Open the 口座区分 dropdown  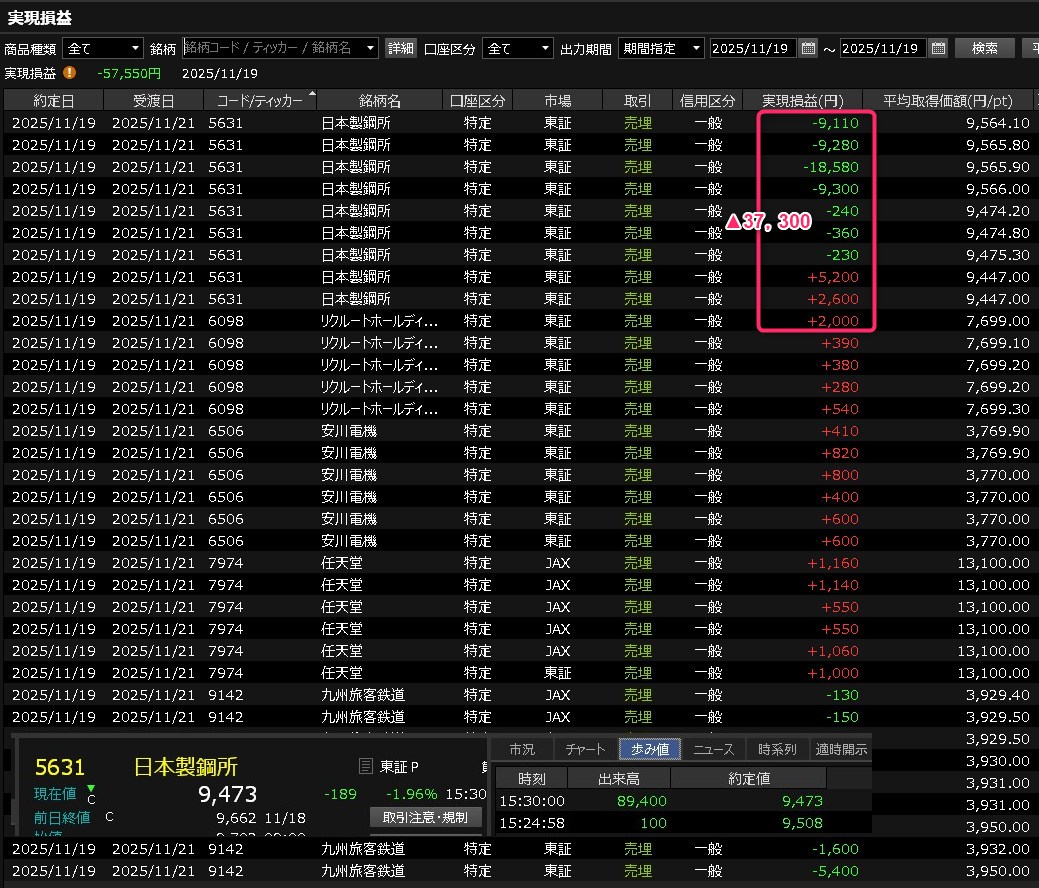(x=545, y=48)
